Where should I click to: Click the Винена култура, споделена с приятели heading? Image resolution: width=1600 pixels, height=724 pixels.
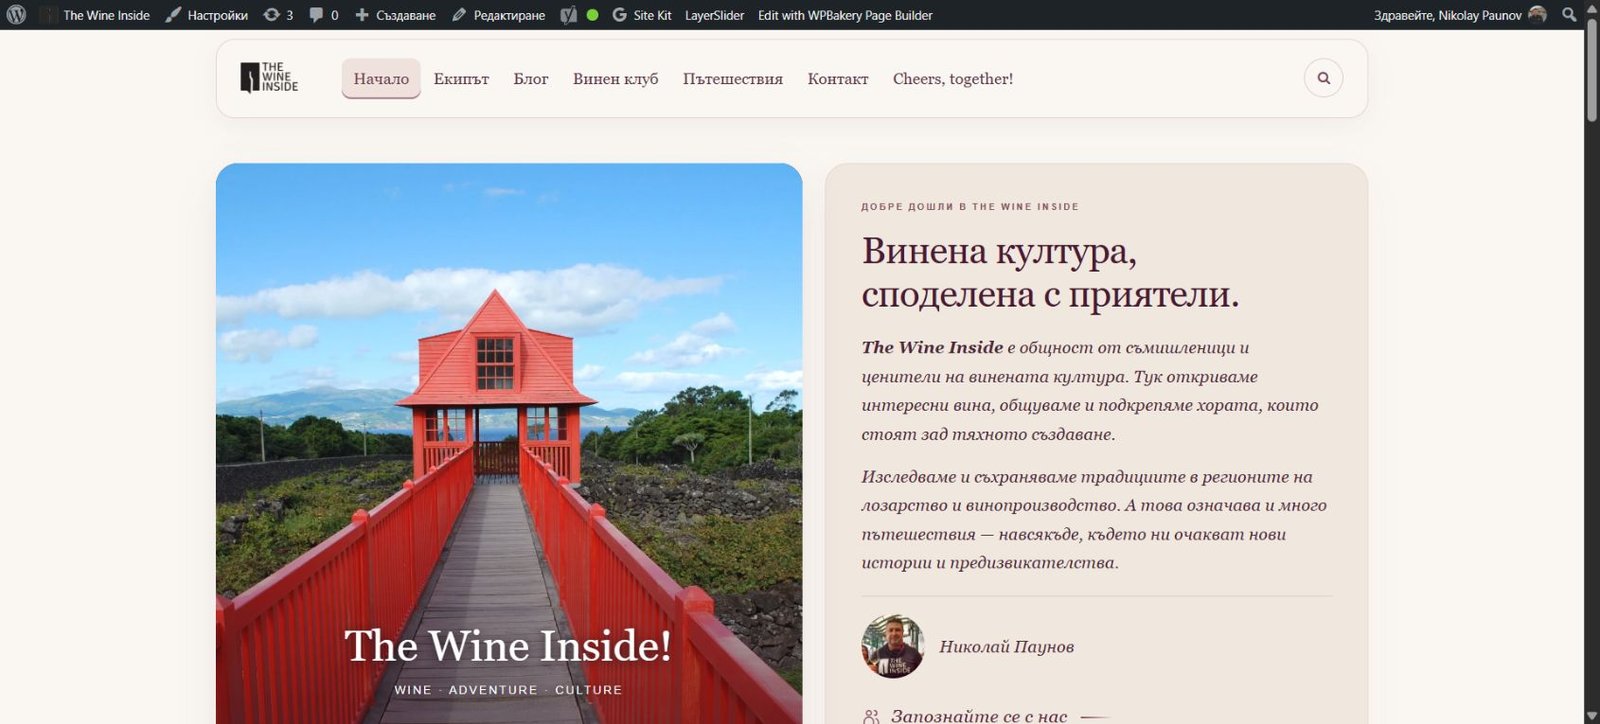pos(1050,272)
